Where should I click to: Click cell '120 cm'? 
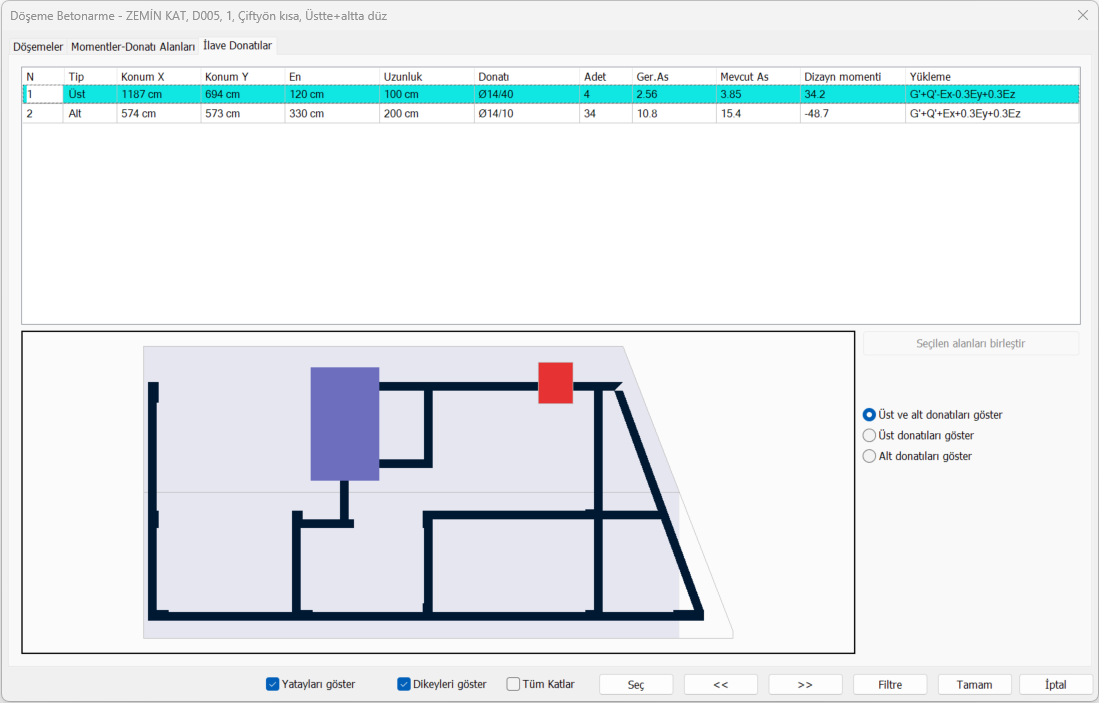point(332,94)
